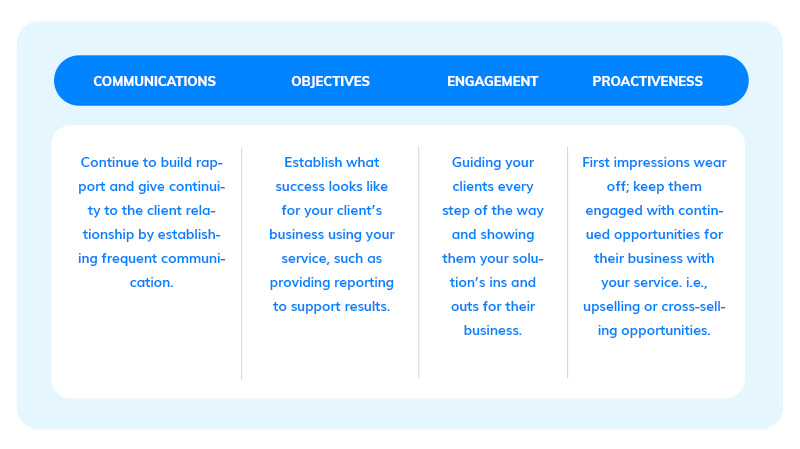800x449 pixels.
Task: Open the ENGAGEMENT header tab
Action: [492, 81]
